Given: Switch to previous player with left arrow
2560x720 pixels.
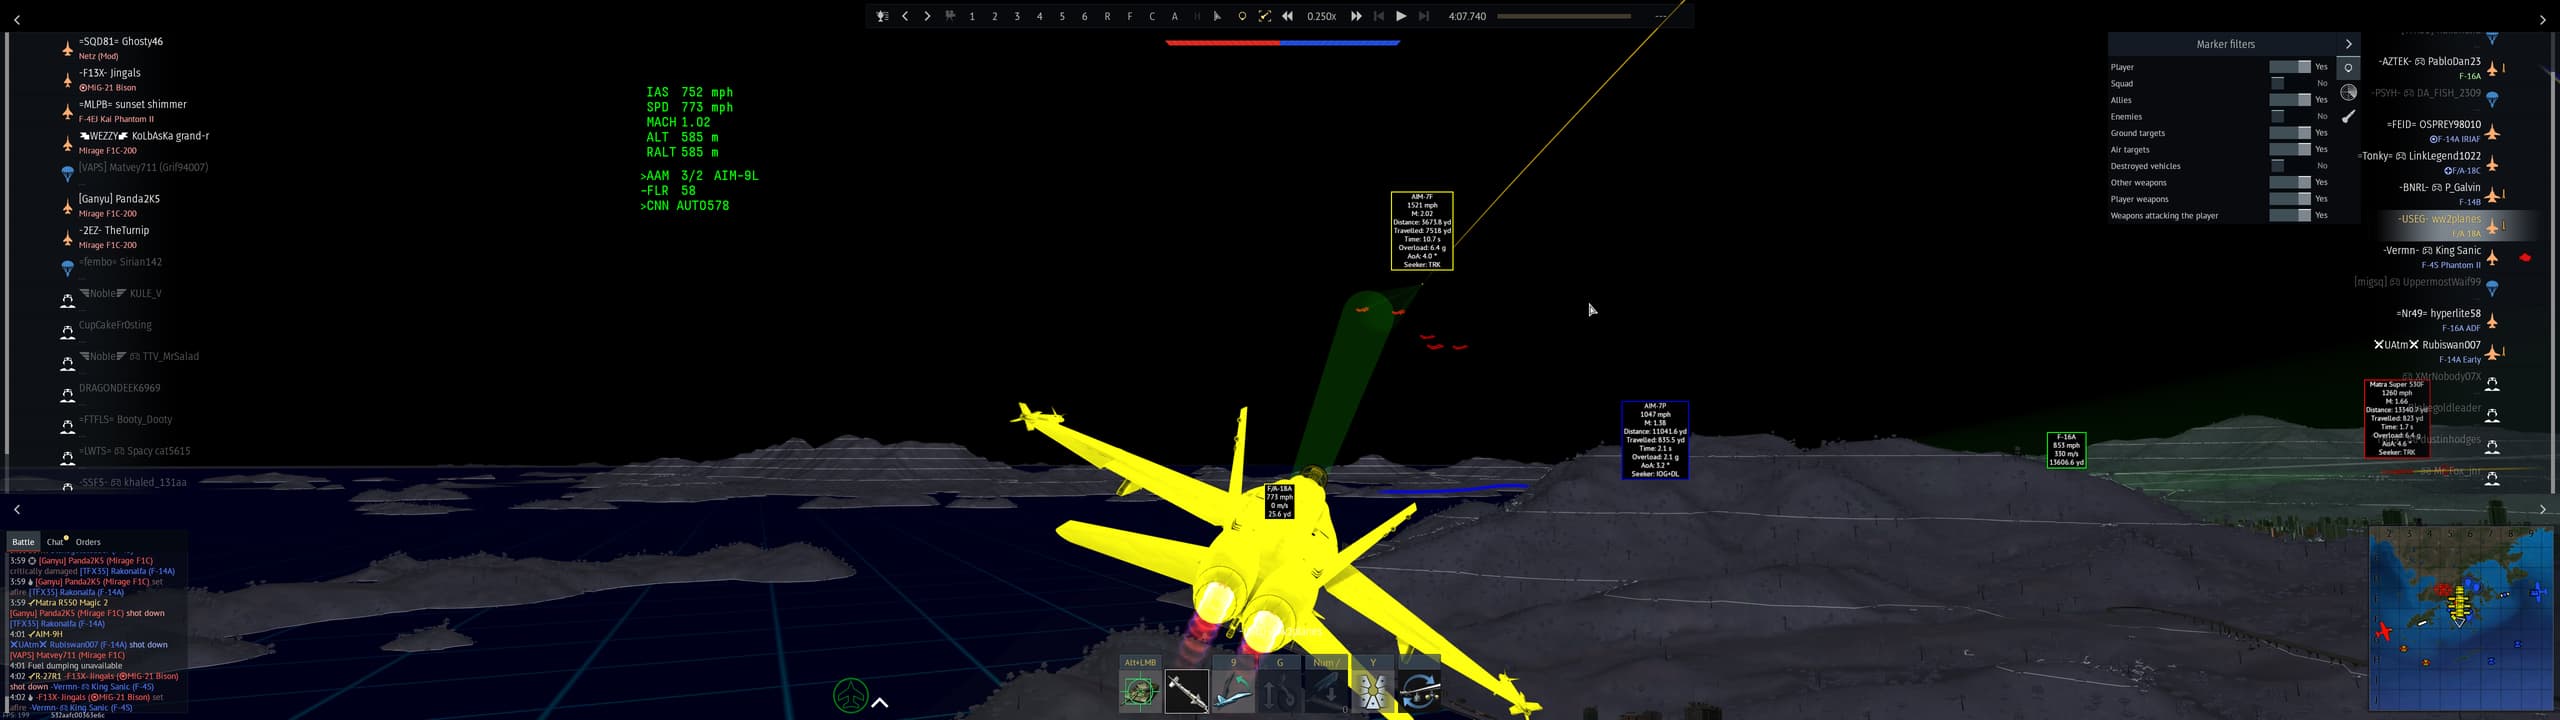Looking at the screenshot, I should pos(905,16).
